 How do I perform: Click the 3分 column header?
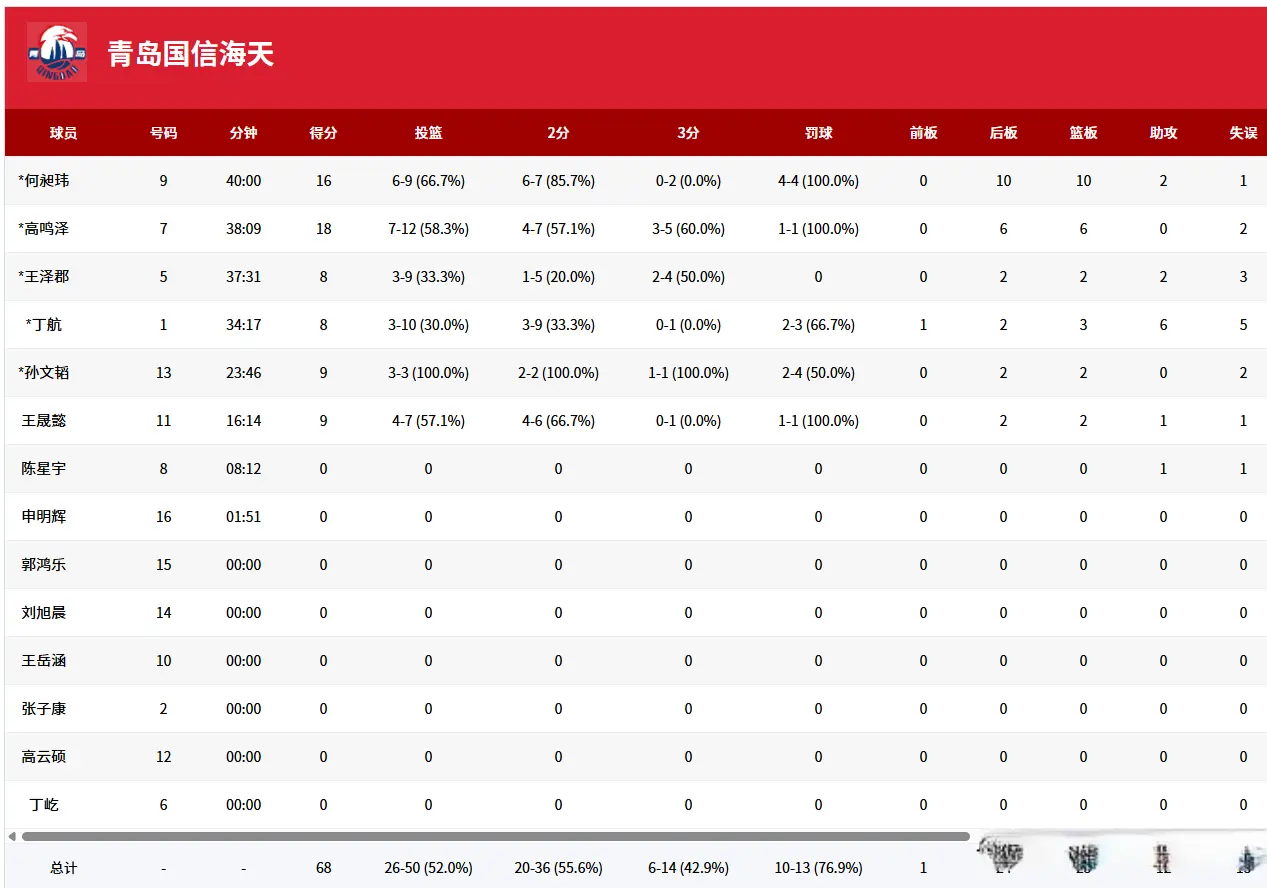pos(688,132)
